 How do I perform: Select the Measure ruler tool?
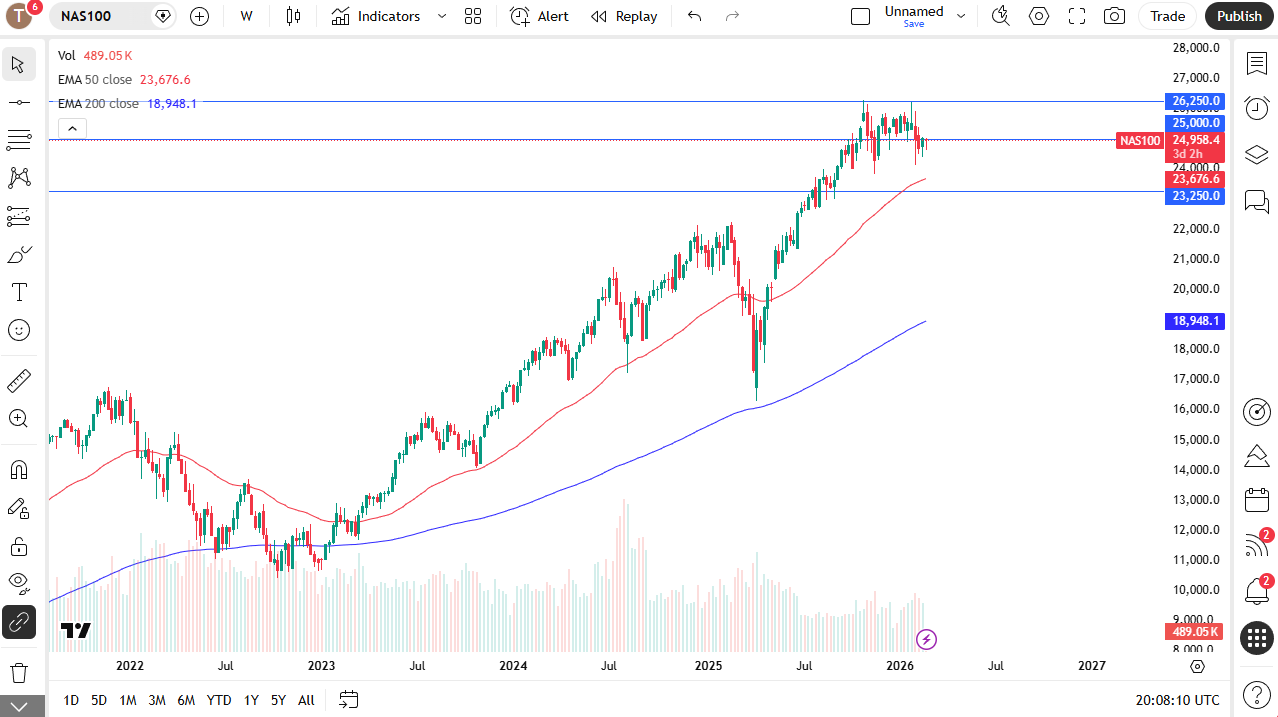[18, 380]
